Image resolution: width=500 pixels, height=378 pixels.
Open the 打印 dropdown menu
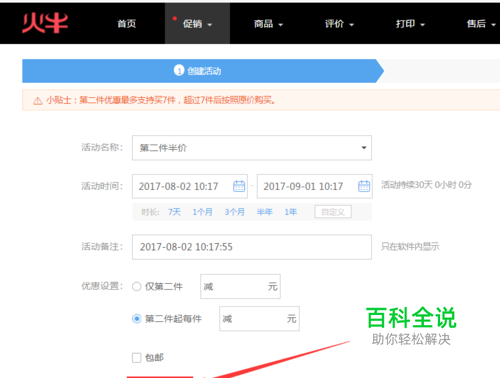[410, 24]
